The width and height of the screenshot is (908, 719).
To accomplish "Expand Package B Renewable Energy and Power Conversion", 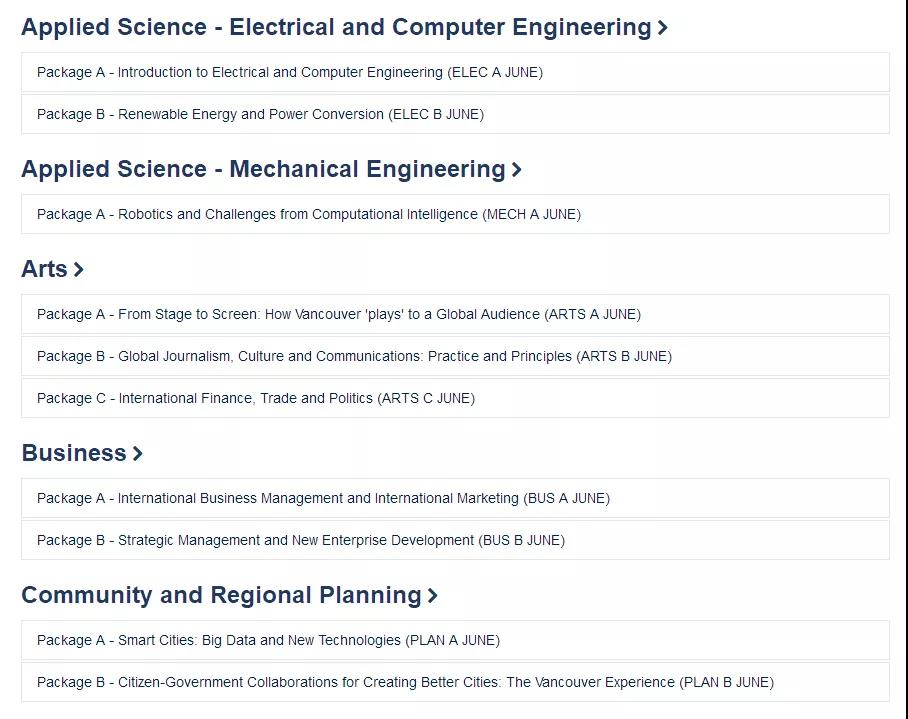I will coord(455,114).
